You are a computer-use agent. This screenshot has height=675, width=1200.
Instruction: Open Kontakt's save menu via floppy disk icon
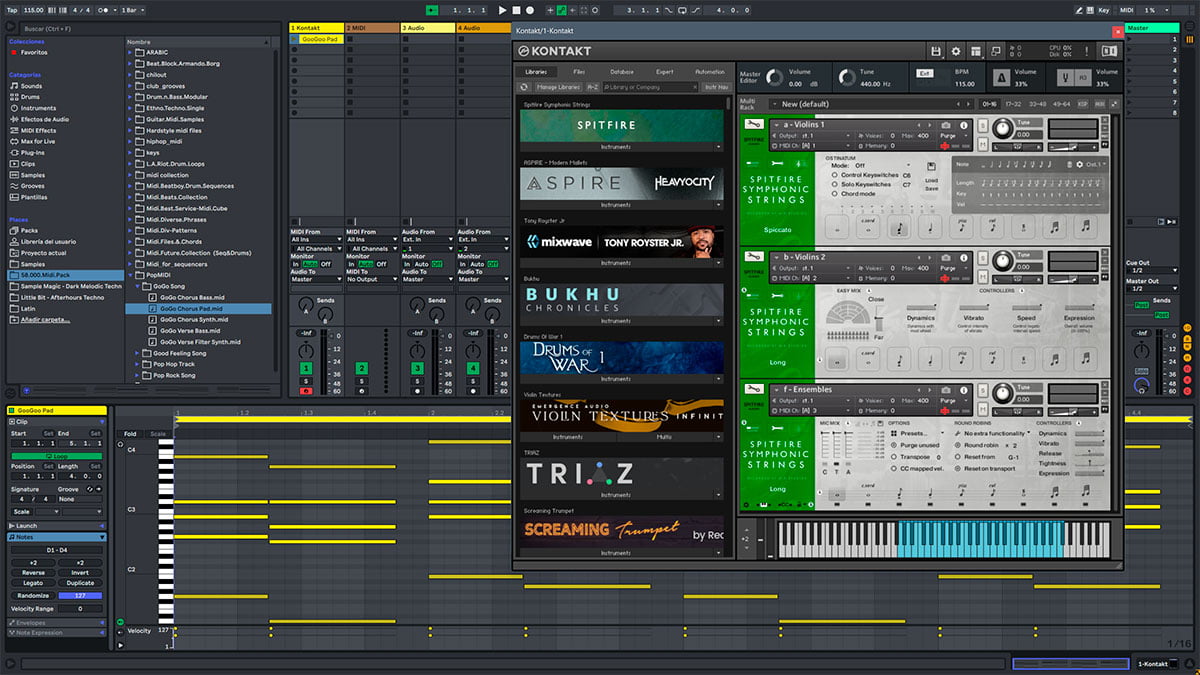(x=935, y=51)
